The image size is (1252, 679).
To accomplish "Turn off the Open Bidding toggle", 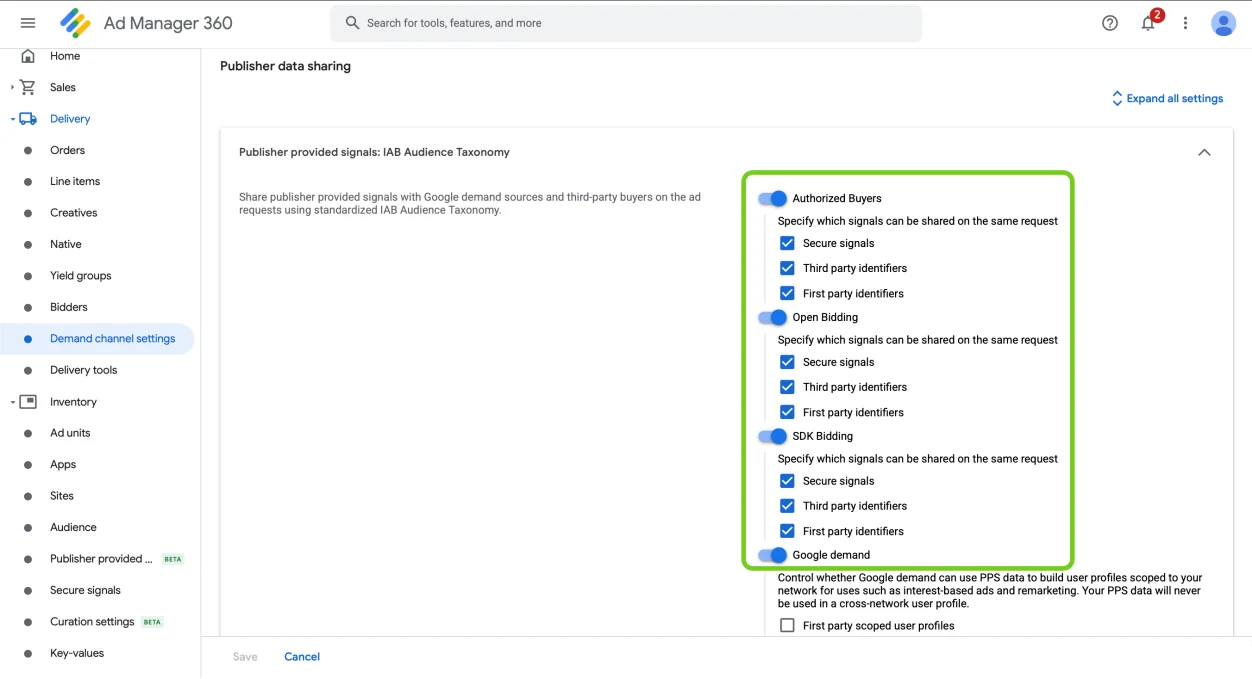I will pos(772,318).
